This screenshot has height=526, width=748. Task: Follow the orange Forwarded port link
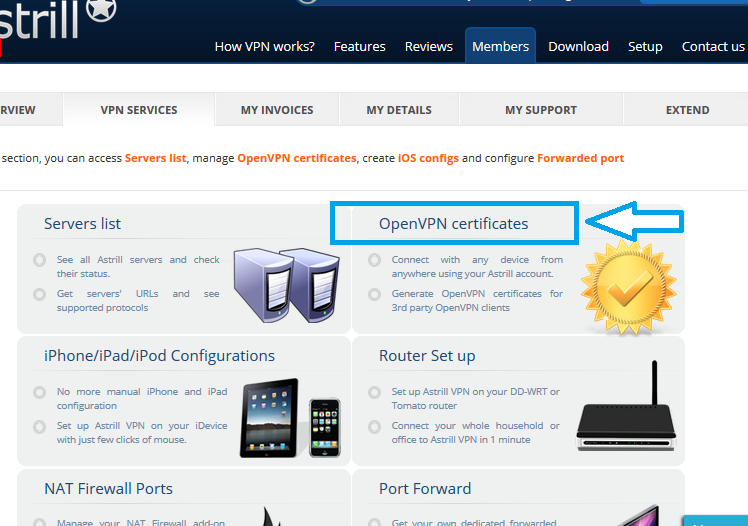pos(581,158)
